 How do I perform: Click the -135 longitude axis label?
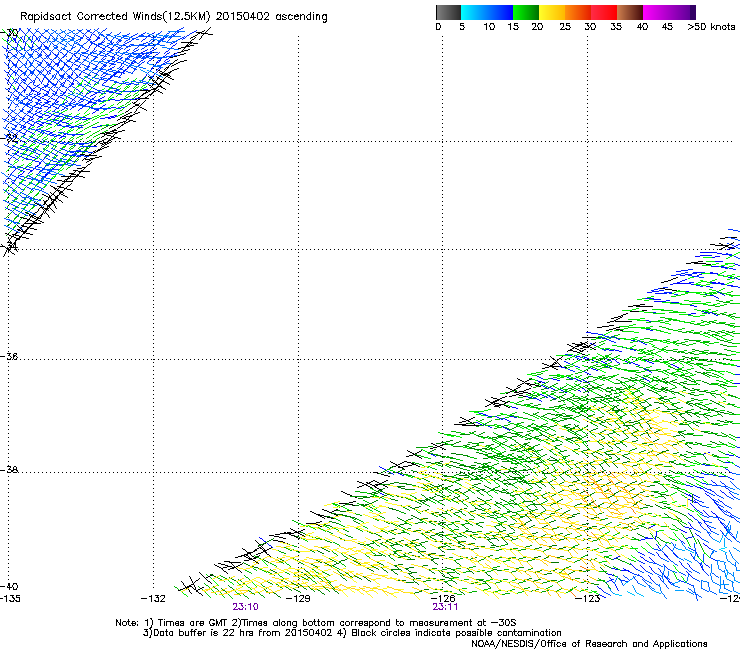pyautogui.click(x=10, y=599)
